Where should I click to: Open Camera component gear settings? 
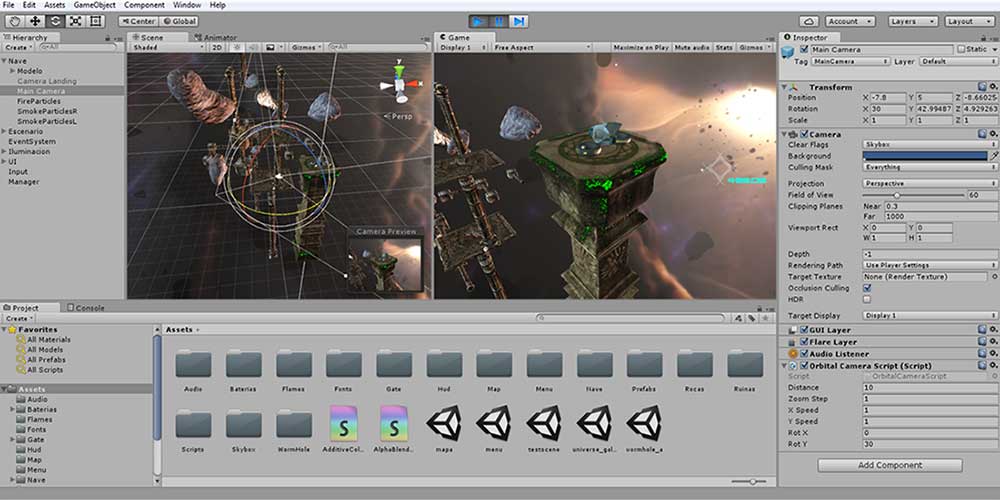tap(993, 134)
